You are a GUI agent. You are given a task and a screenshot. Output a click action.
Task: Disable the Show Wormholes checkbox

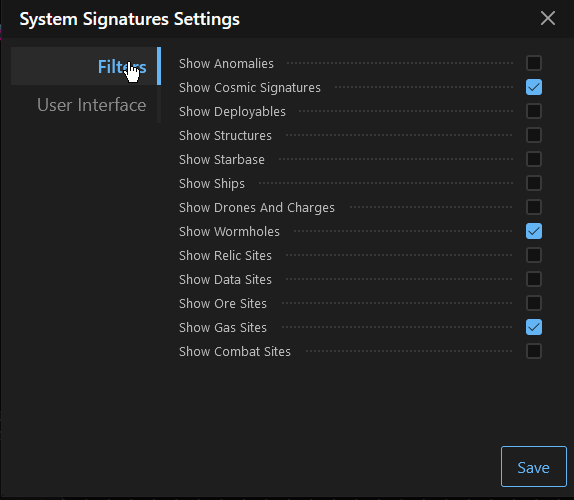click(534, 231)
